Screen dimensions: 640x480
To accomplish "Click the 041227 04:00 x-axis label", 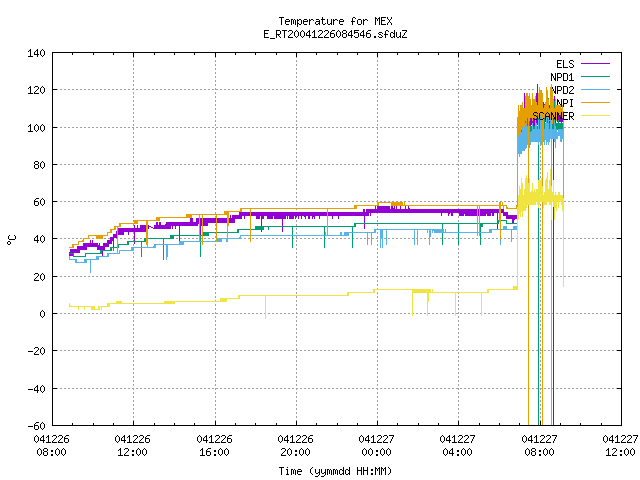I will pos(457,446).
